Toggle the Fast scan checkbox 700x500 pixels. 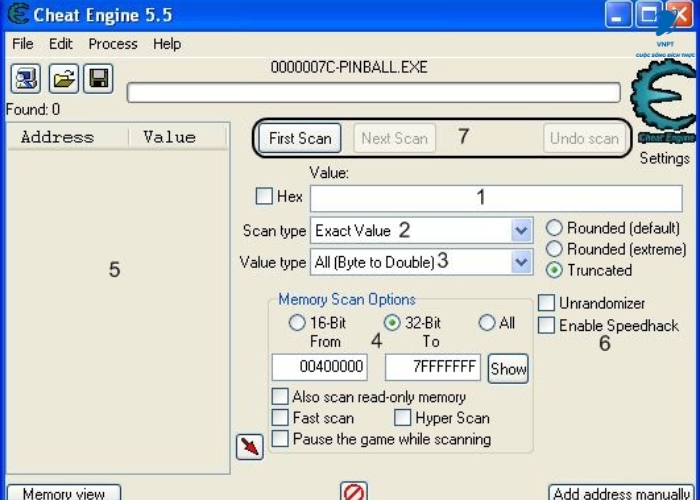(280, 417)
